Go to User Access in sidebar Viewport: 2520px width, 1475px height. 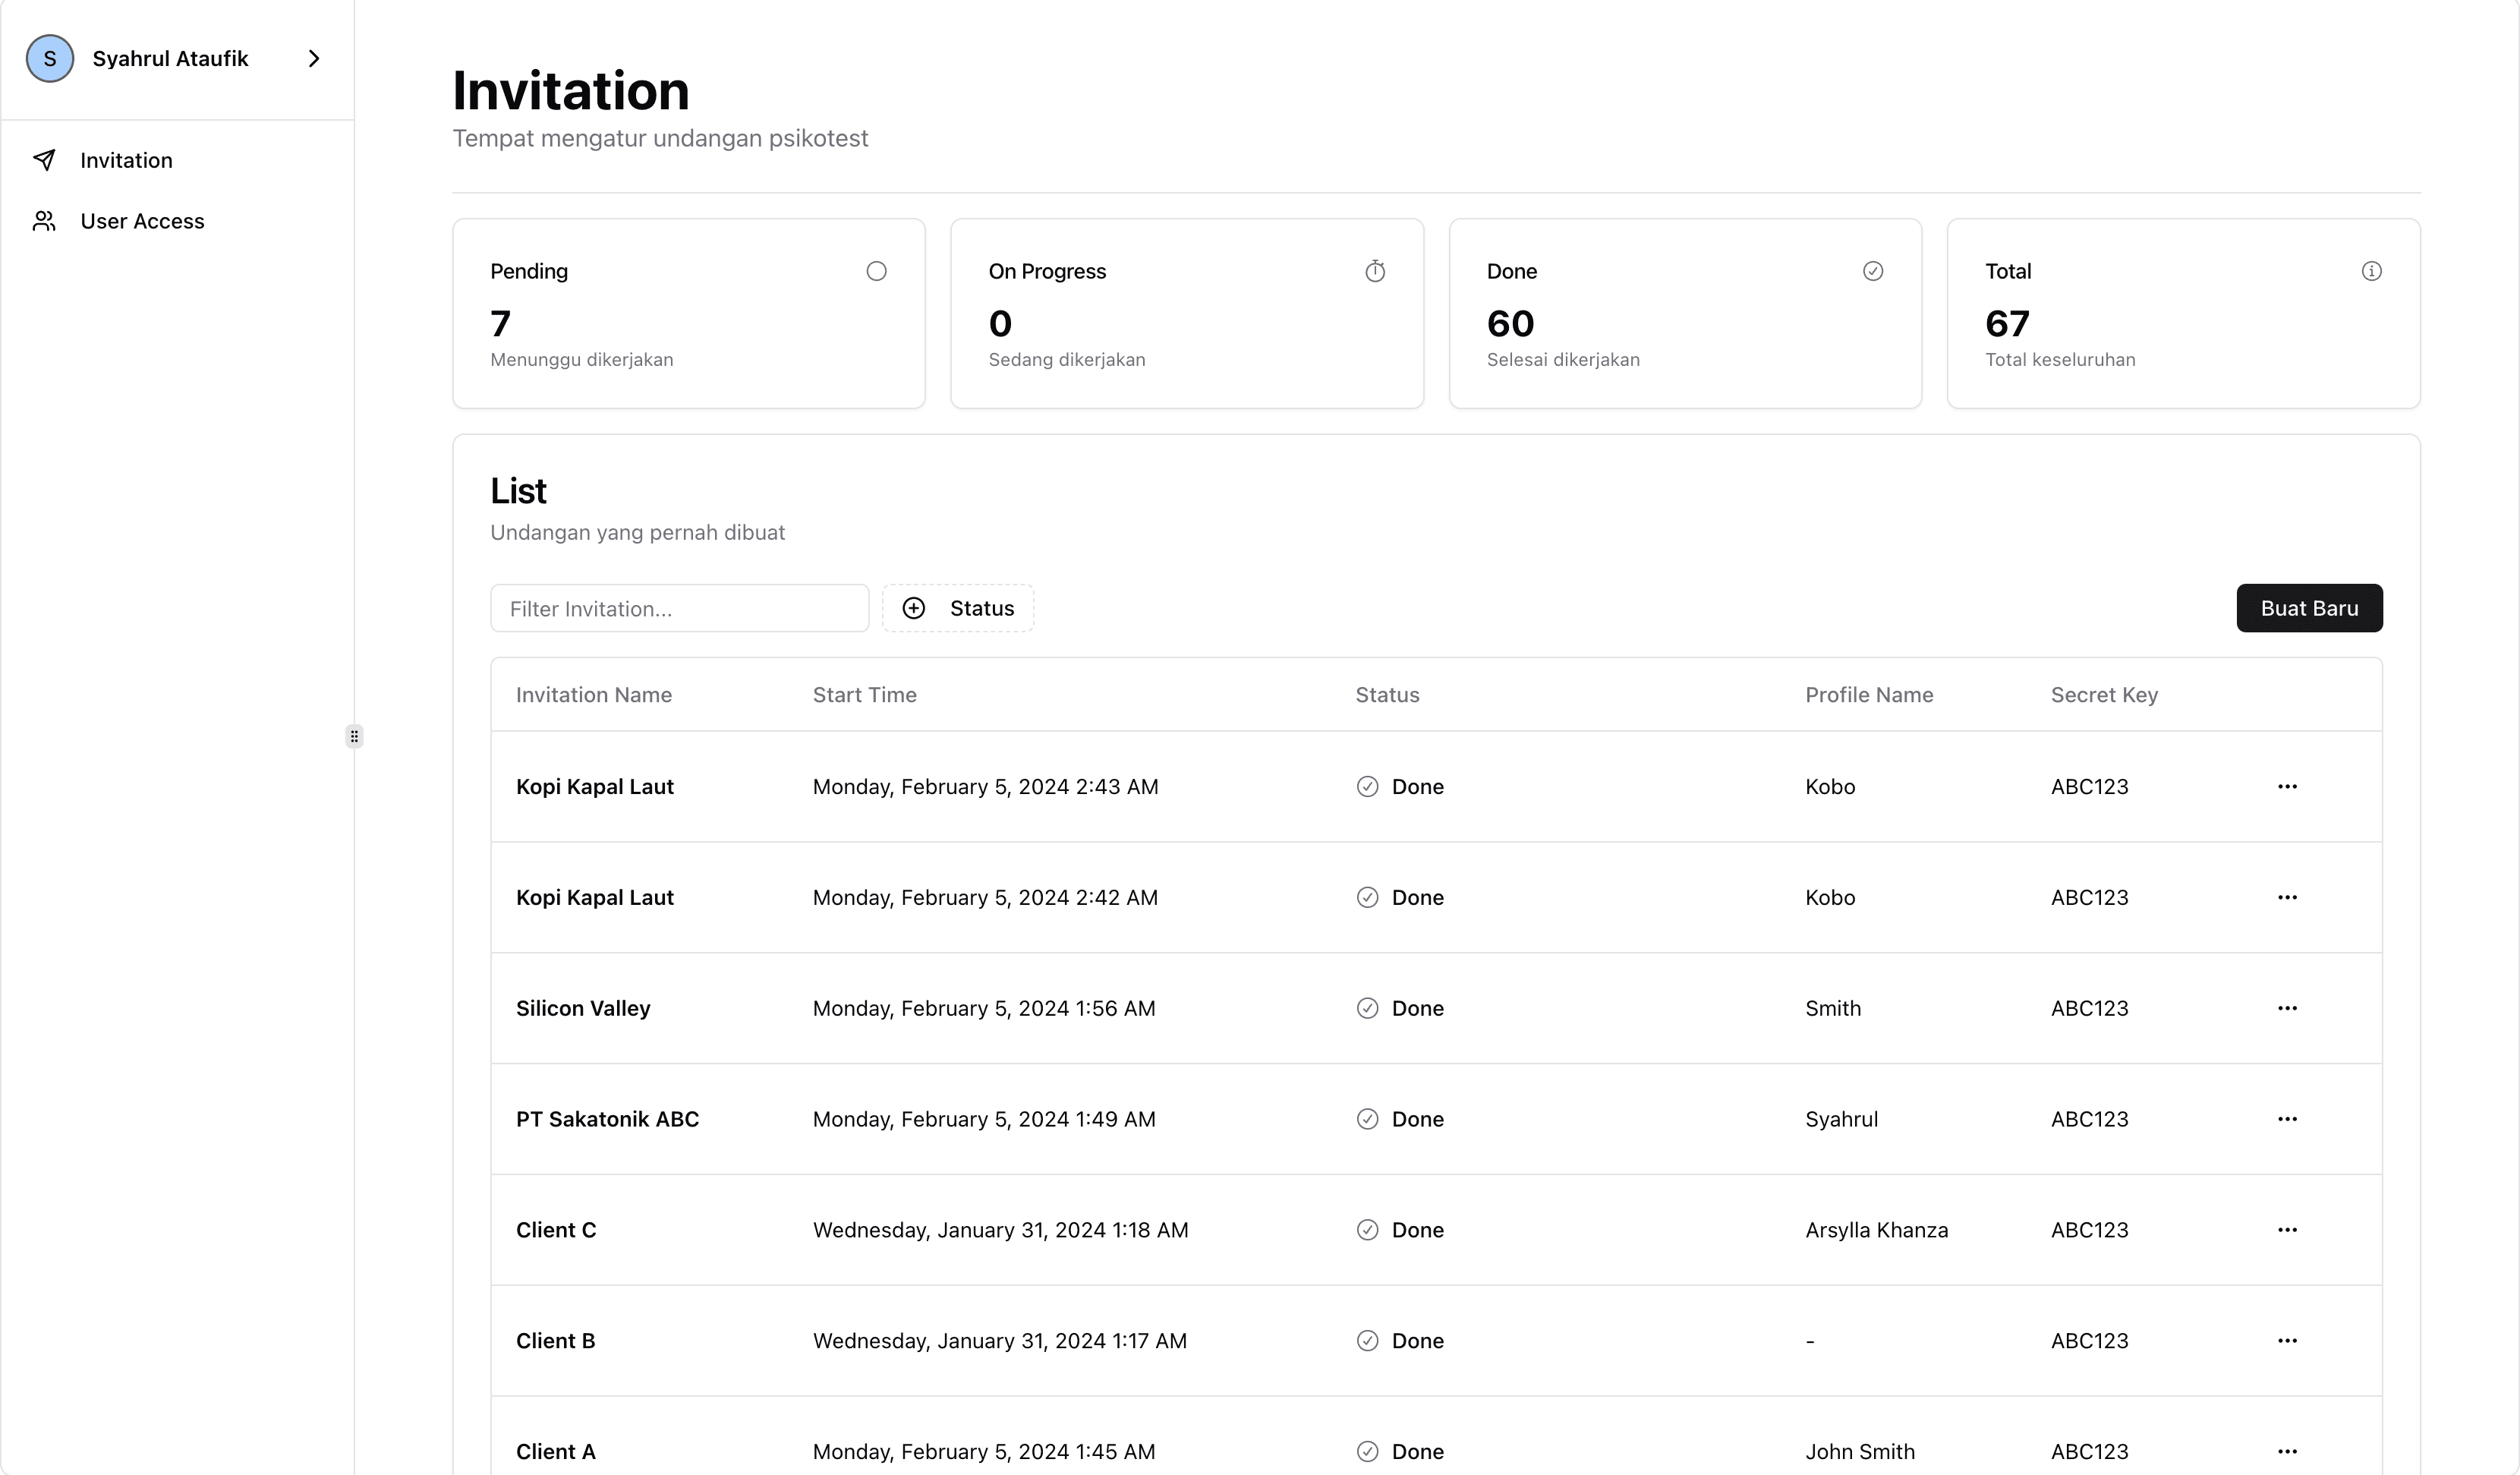click(x=142, y=221)
